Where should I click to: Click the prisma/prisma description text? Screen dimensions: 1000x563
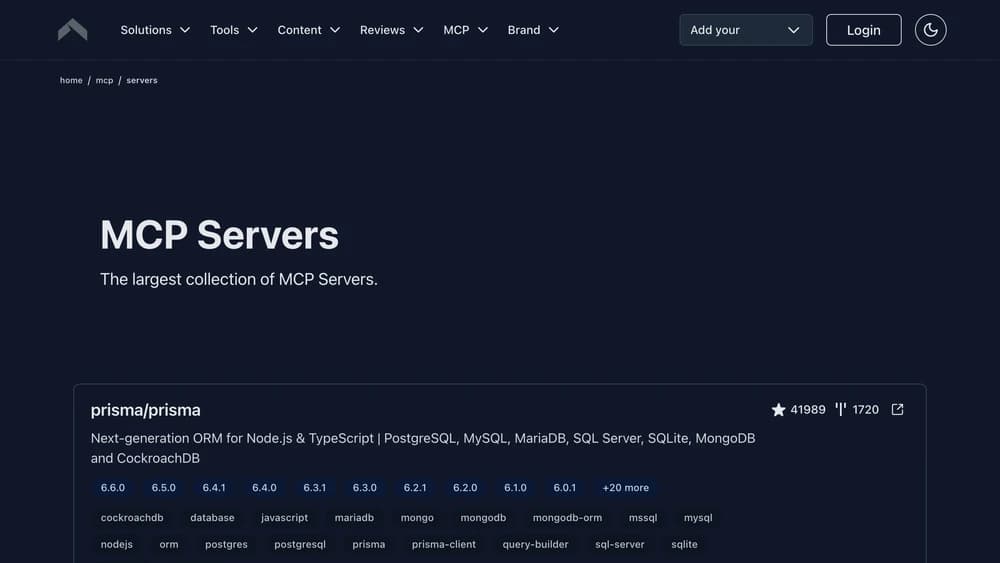click(x=423, y=448)
